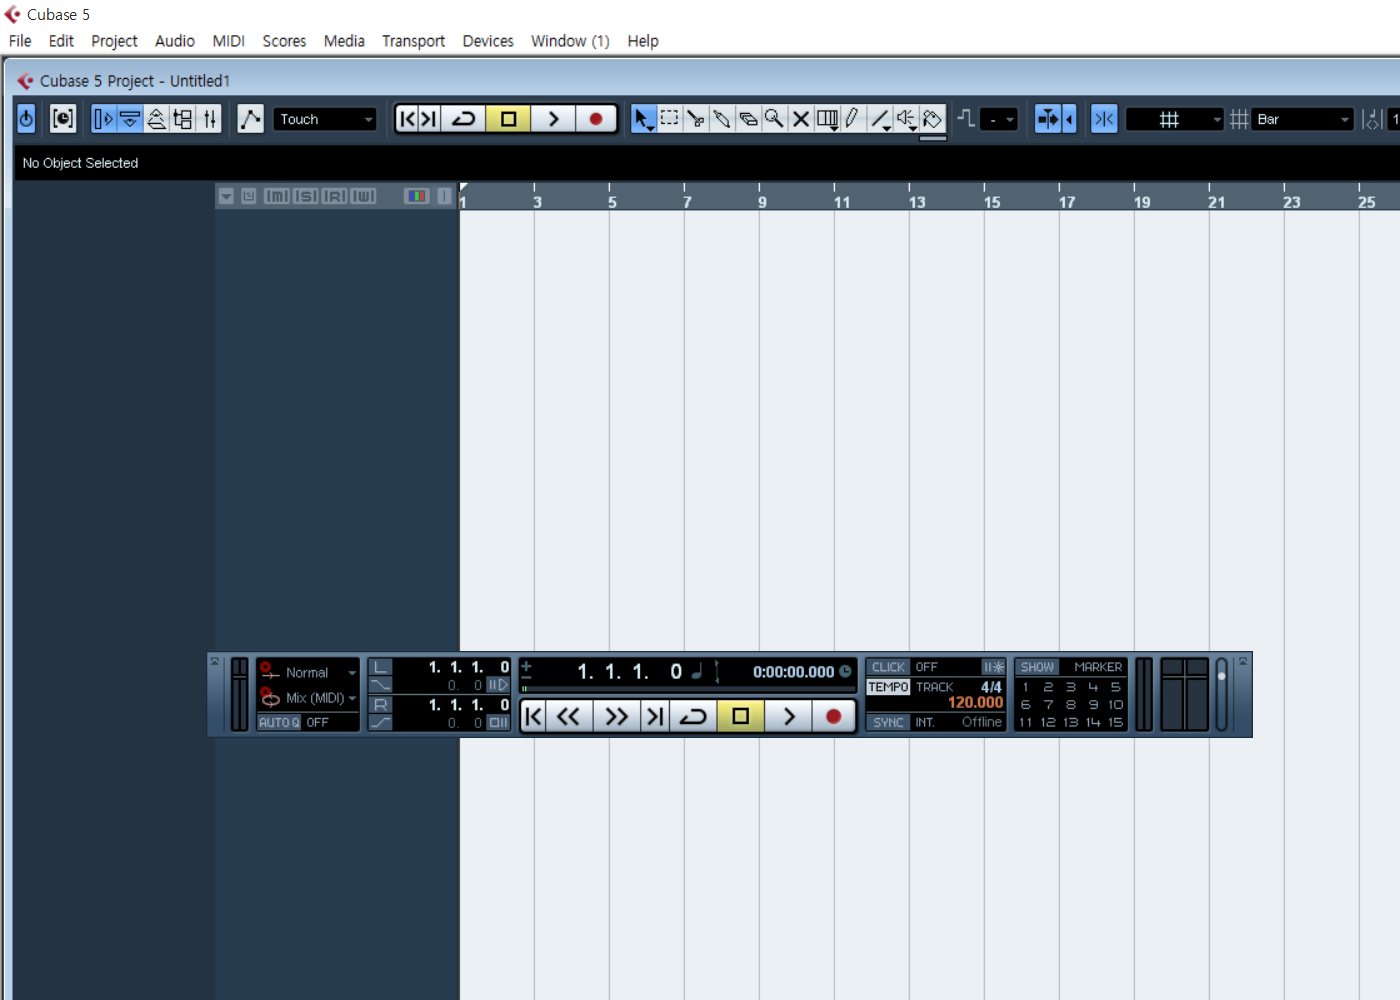Go to next marker in toolbar
The image size is (1400, 1000).
(428, 119)
